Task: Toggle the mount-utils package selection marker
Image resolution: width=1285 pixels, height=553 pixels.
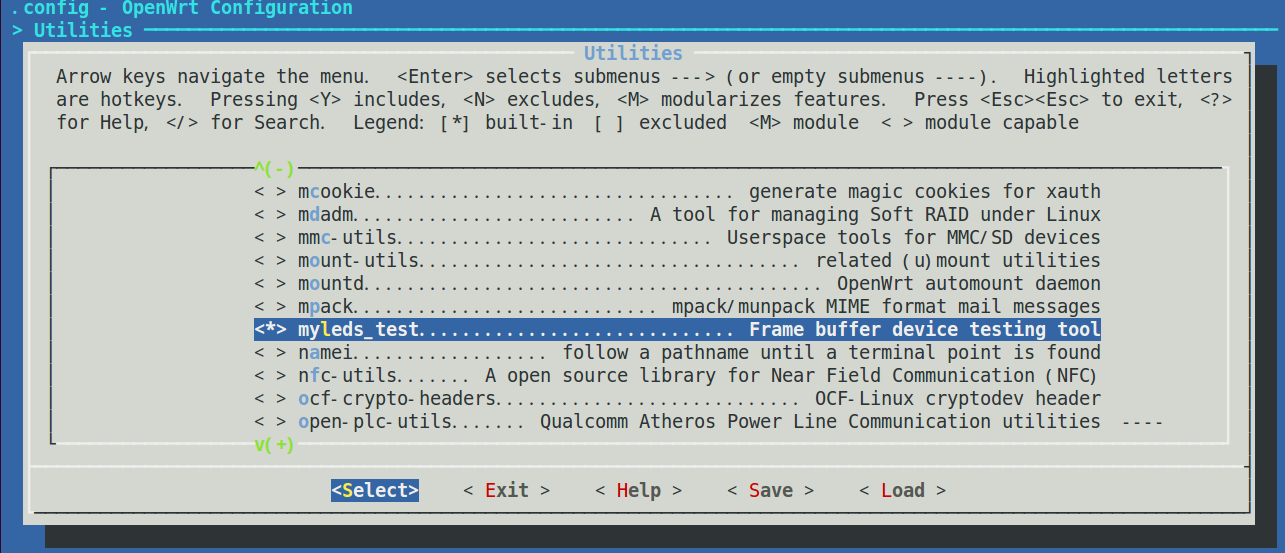Action: 271,260
